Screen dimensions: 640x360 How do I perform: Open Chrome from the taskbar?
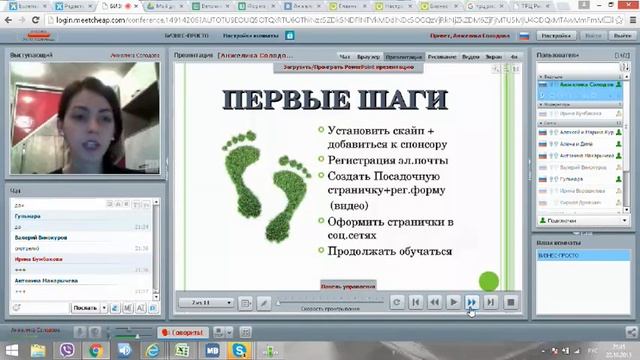(96, 350)
